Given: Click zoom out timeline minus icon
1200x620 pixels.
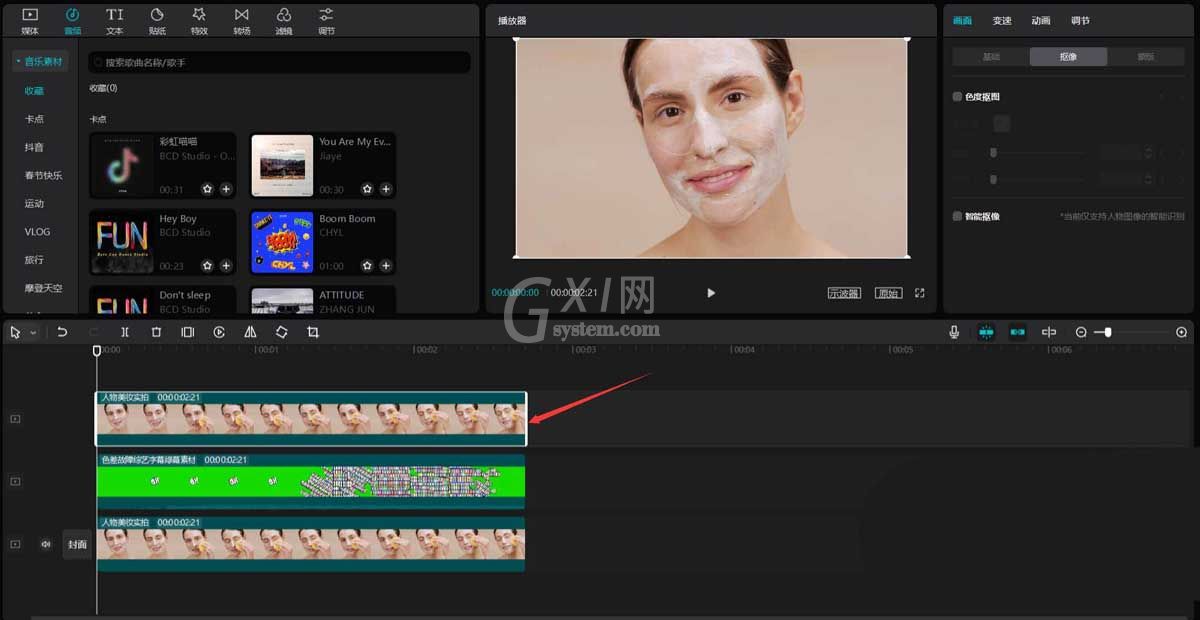Looking at the screenshot, I should pos(1081,332).
